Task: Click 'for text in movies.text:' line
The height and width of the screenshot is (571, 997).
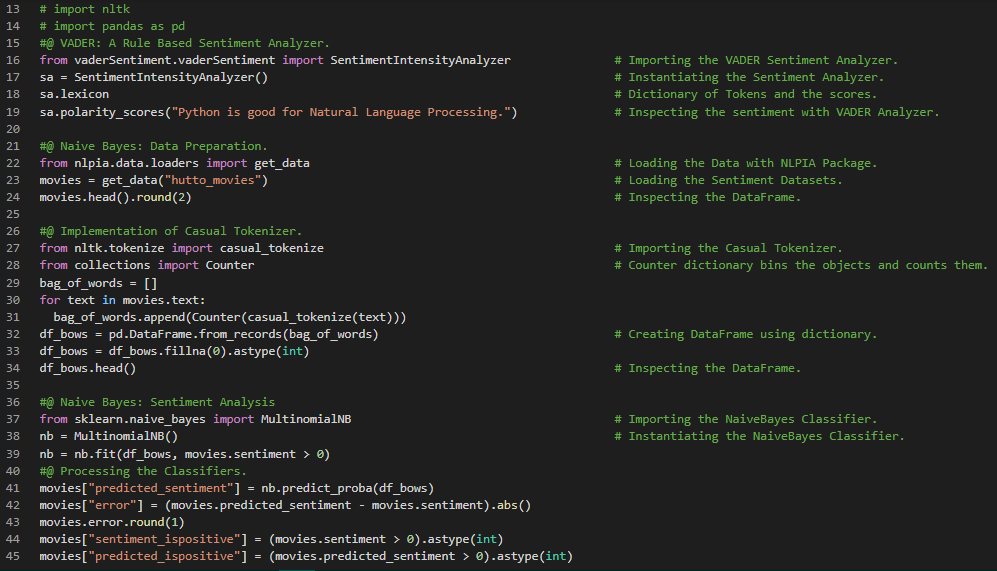Action: point(122,300)
